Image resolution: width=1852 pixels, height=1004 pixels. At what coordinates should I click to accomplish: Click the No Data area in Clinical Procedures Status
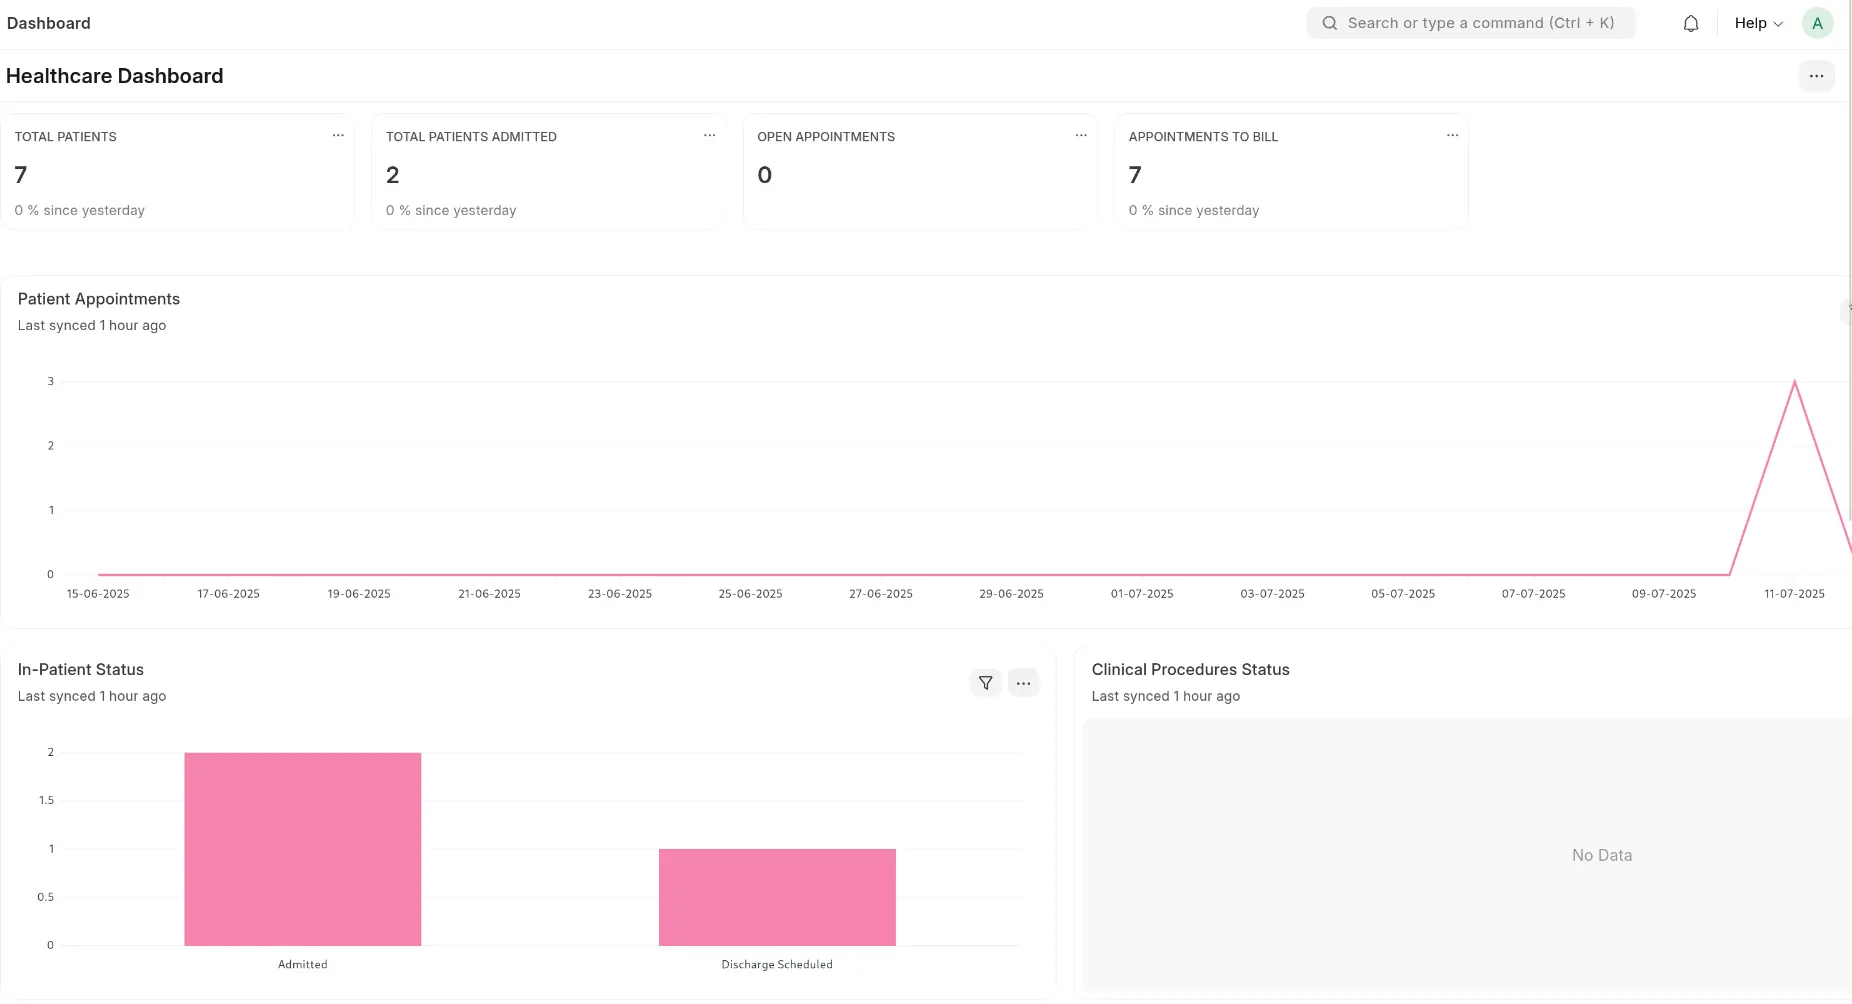click(1601, 855)
